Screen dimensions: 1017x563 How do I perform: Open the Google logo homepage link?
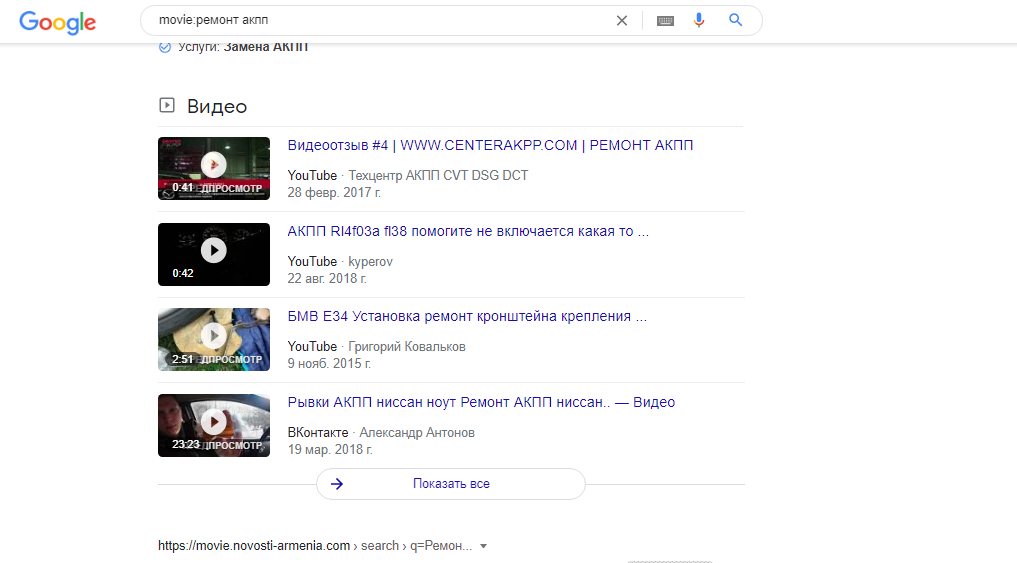(58, 23)
